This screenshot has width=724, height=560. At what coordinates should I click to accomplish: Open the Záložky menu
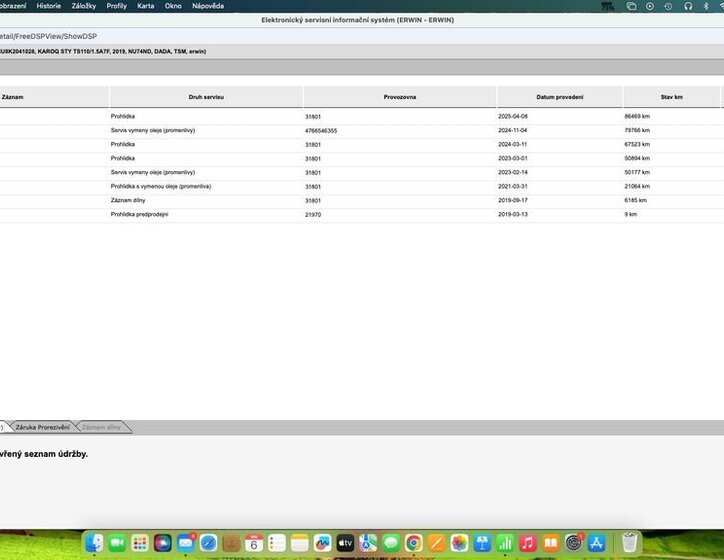pos(84,6)
